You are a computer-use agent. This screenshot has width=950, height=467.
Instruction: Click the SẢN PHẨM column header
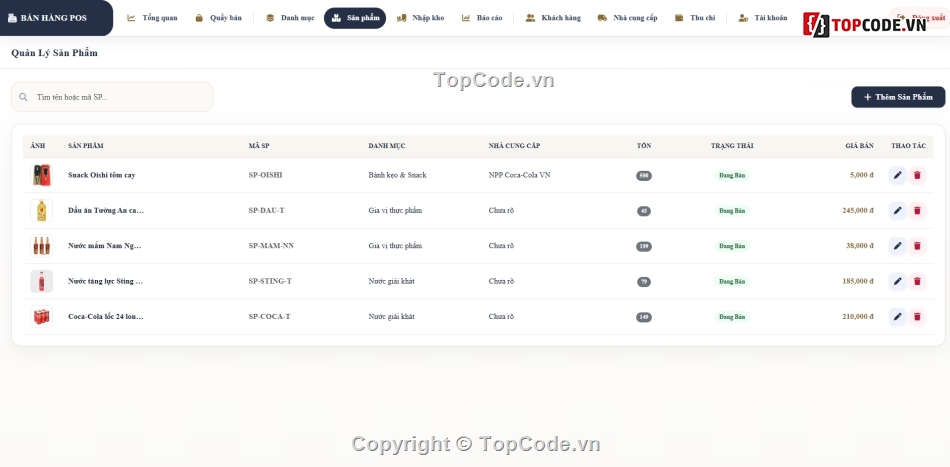tap(85, 146)
